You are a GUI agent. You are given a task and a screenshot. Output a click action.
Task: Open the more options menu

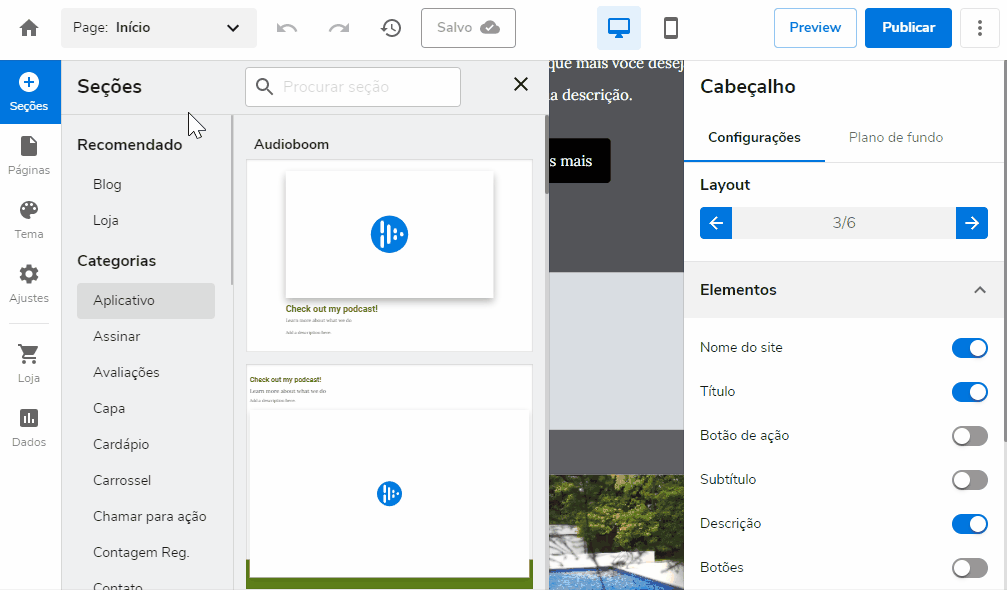point(979,28)
